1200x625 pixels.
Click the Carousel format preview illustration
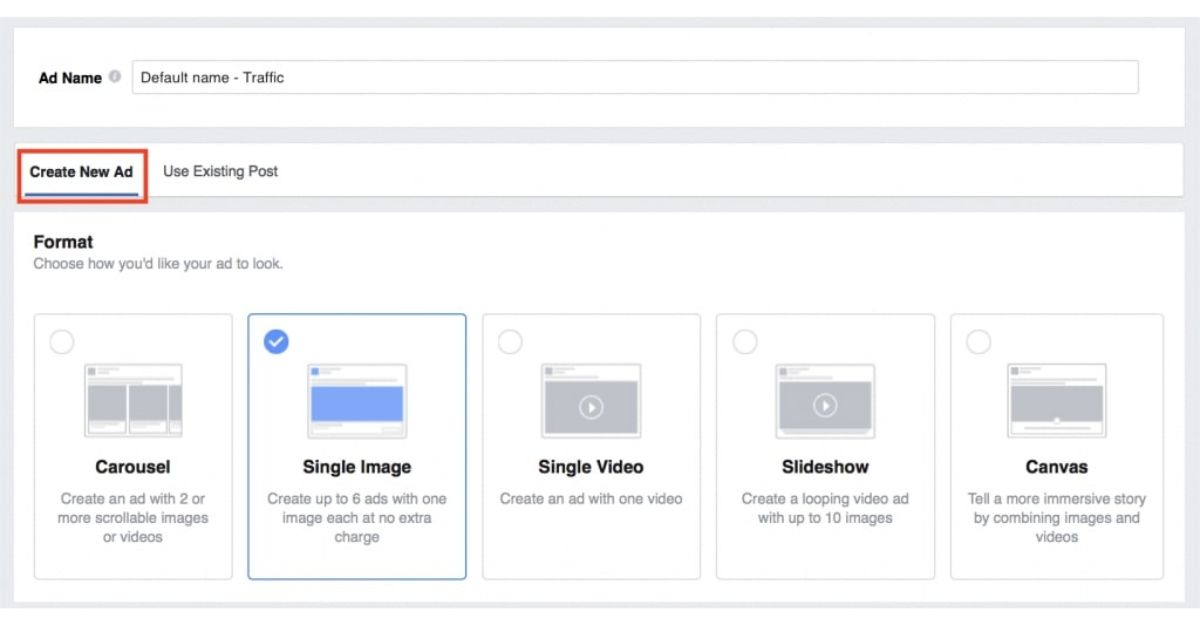pyautogui.click(x=133, y=401)
